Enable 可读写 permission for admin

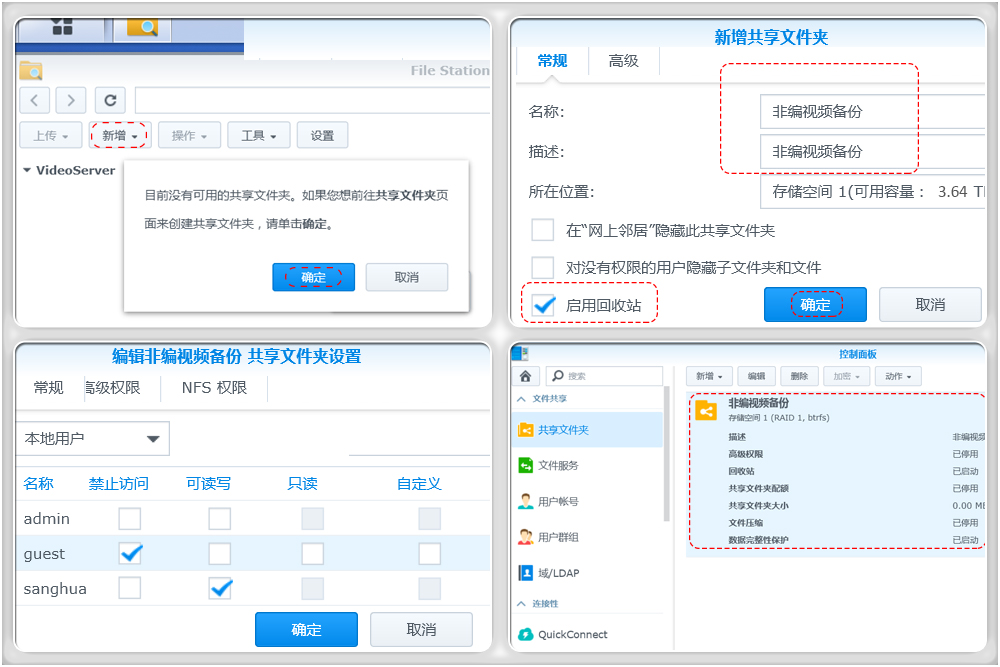(220, 518)
